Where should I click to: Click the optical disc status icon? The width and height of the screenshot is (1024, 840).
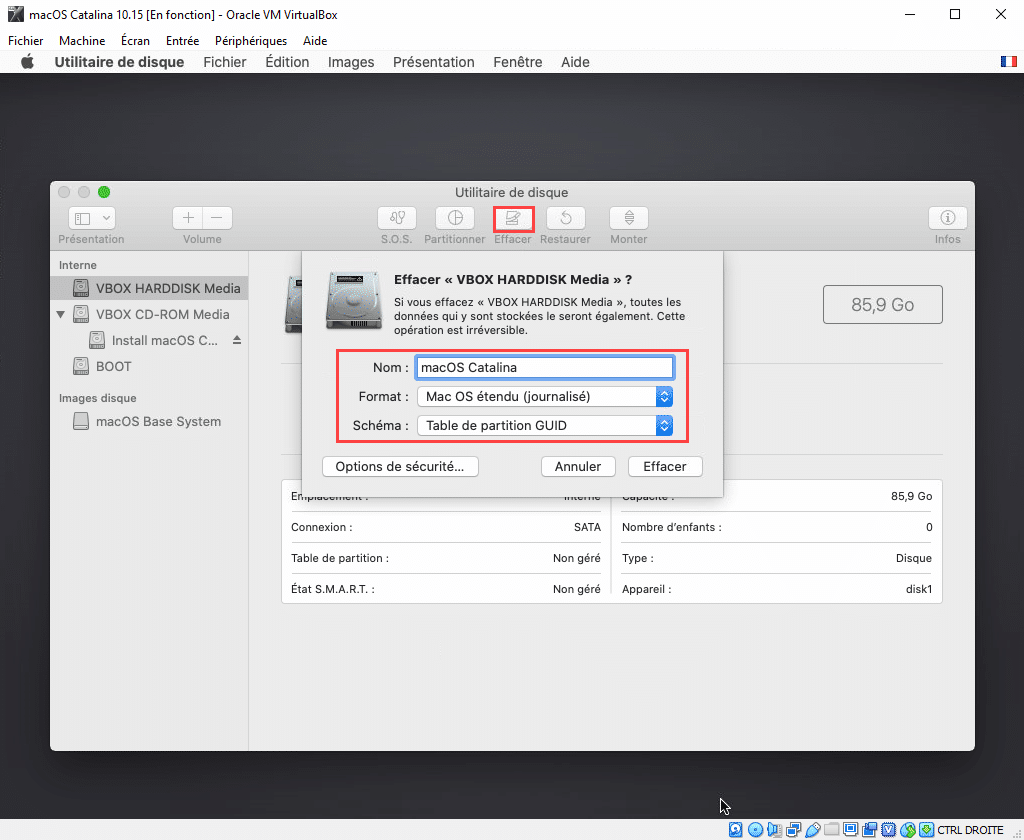click(x=756, y=830)
